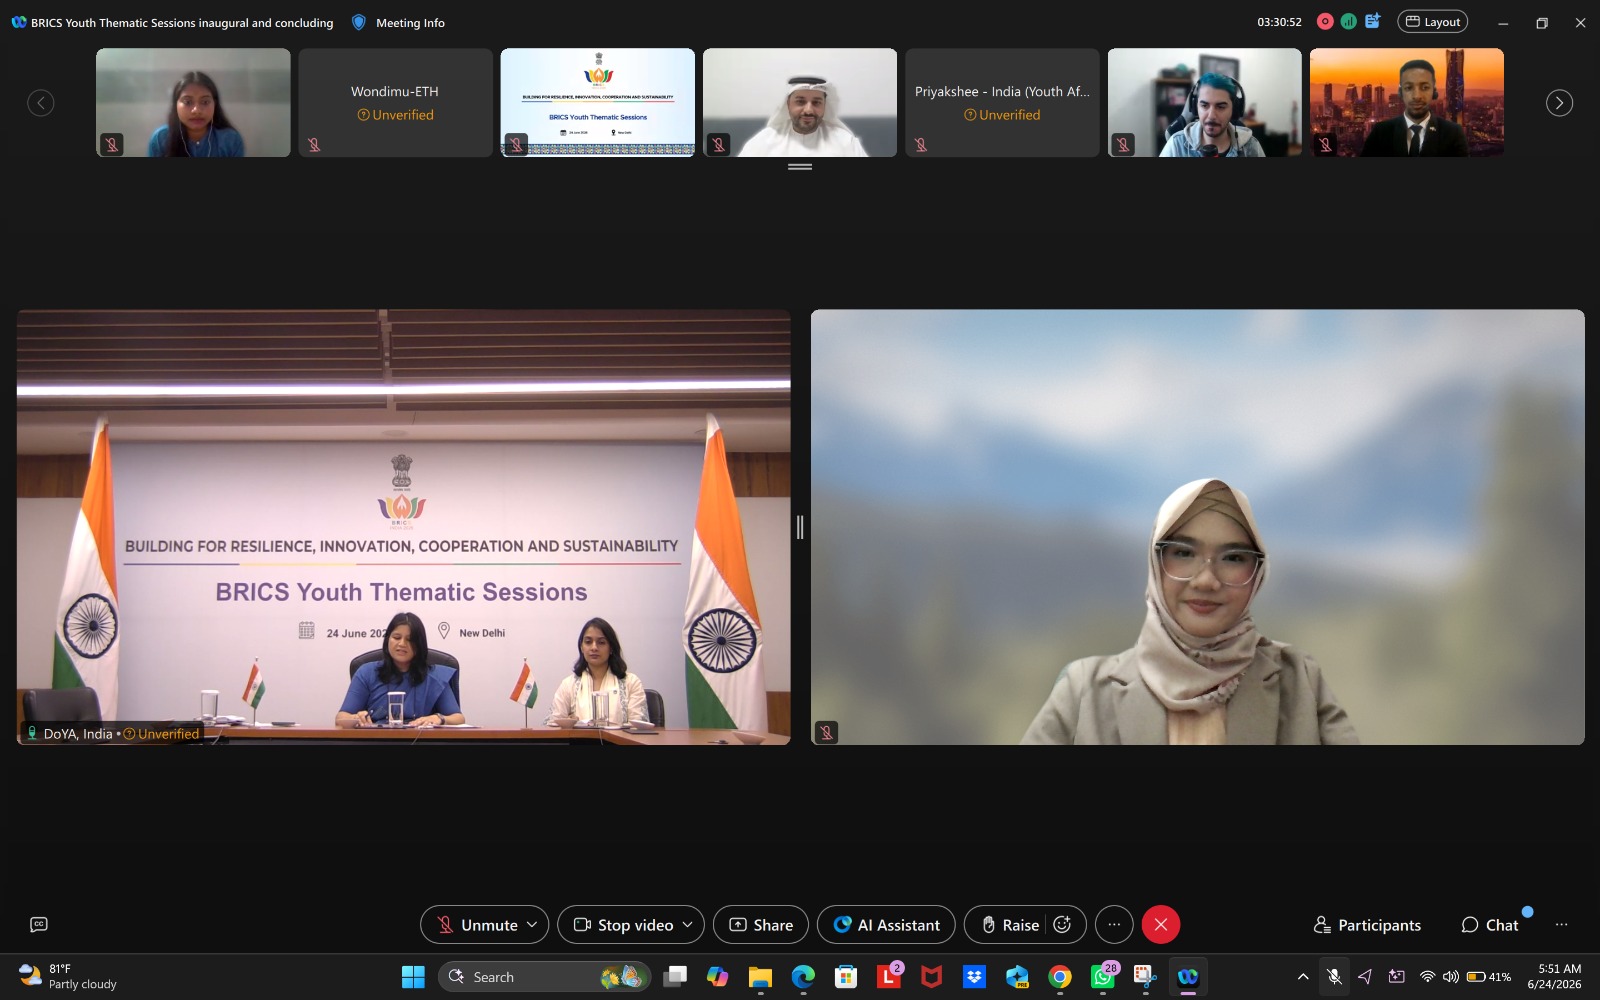Screen dimensions: 1600x1000
Task: Click the Unverified label on the DoYA video
Action: coord(161,734)
